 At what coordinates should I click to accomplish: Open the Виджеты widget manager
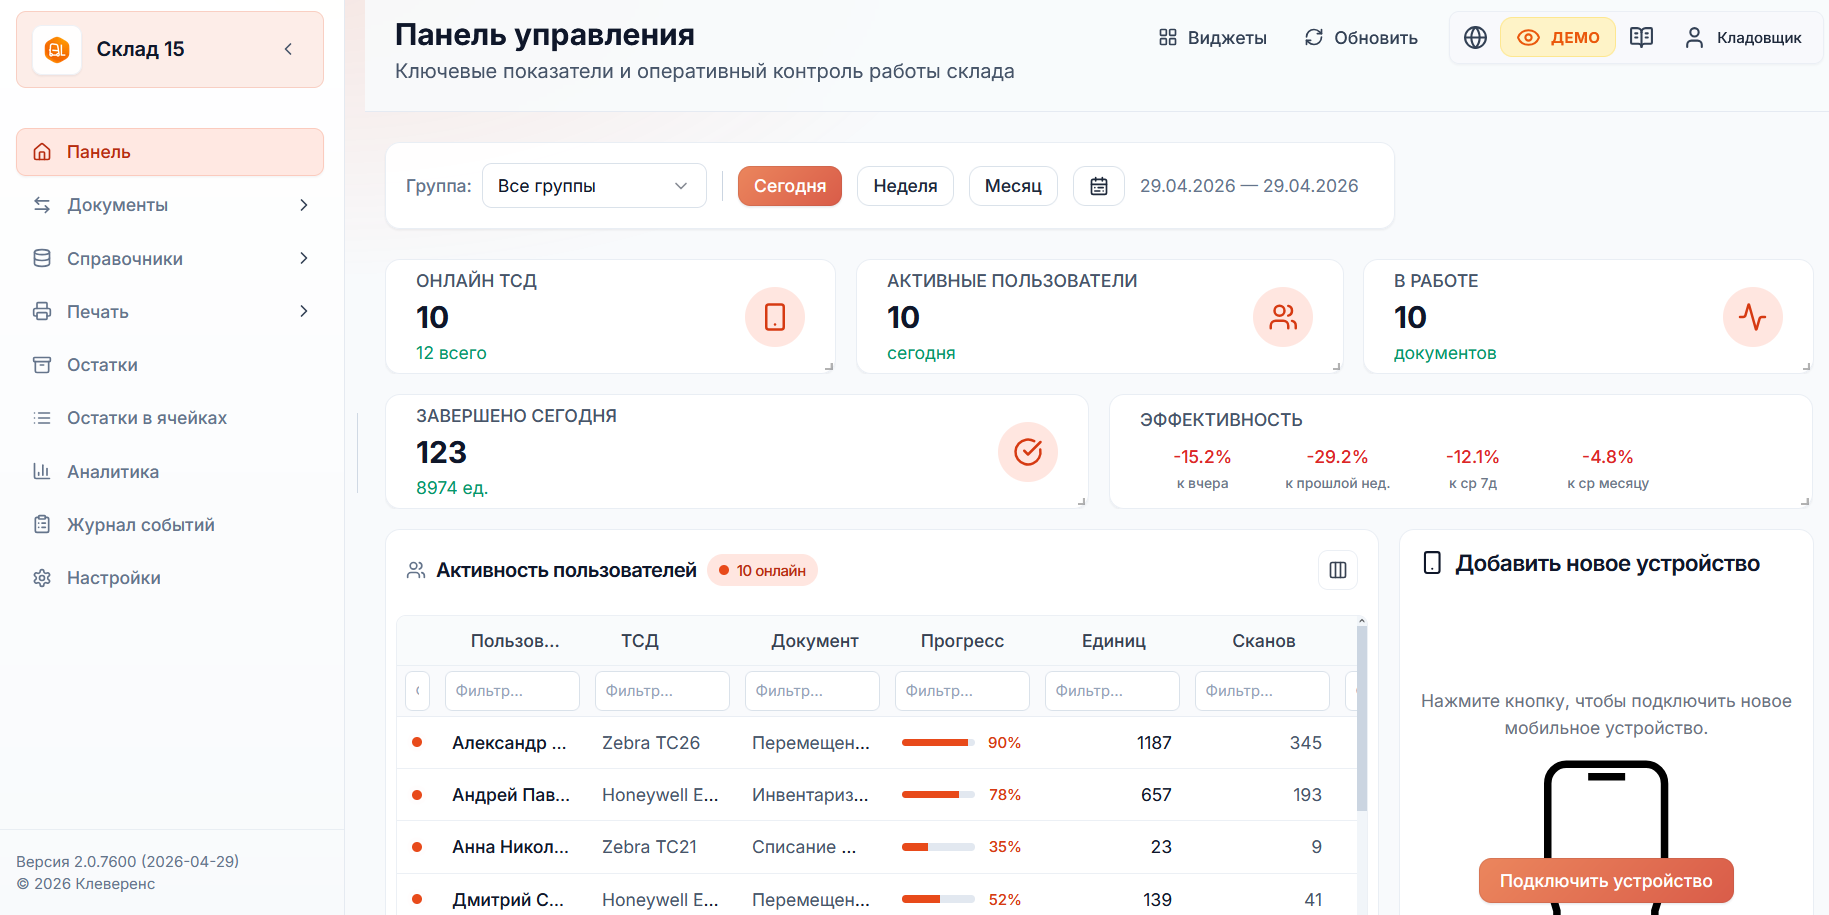pos(1212,38)
